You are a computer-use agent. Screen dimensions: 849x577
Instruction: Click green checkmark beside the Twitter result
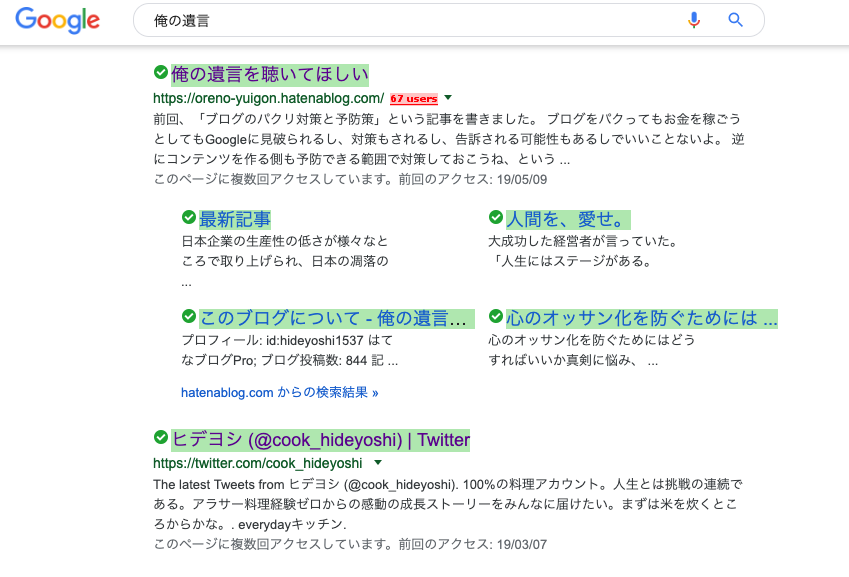(x=159, y=439)
